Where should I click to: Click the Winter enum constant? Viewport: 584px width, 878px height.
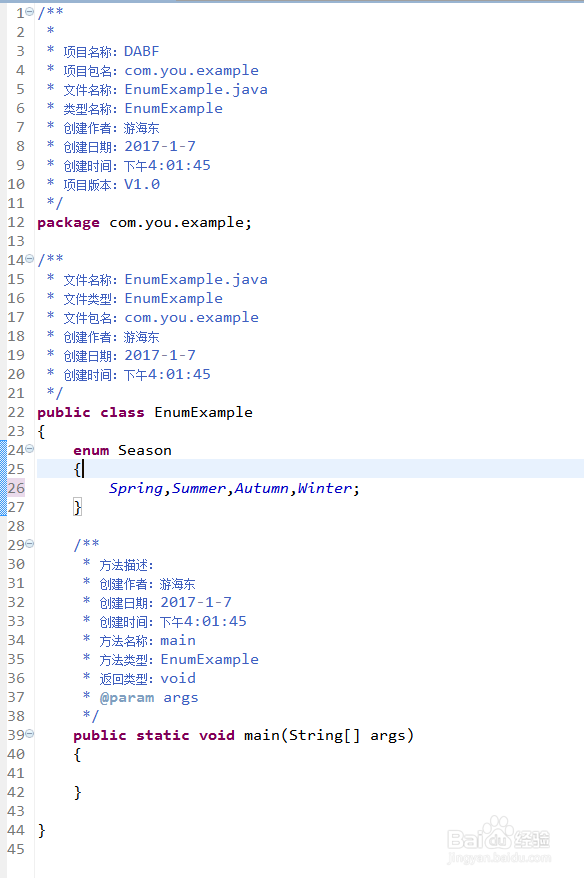[325, 488]
